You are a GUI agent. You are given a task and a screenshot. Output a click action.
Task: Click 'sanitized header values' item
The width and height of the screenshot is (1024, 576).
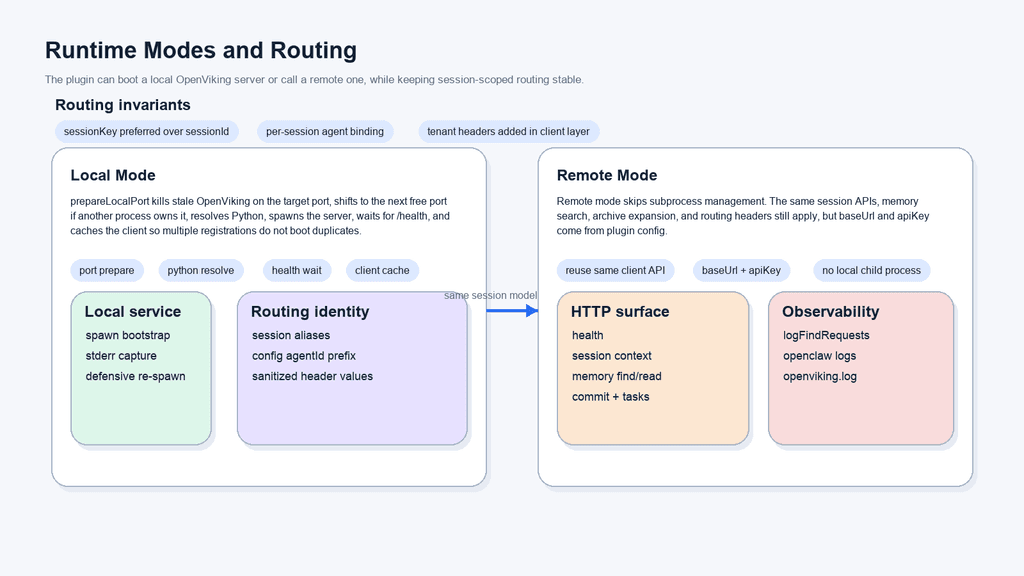(312, 376)
